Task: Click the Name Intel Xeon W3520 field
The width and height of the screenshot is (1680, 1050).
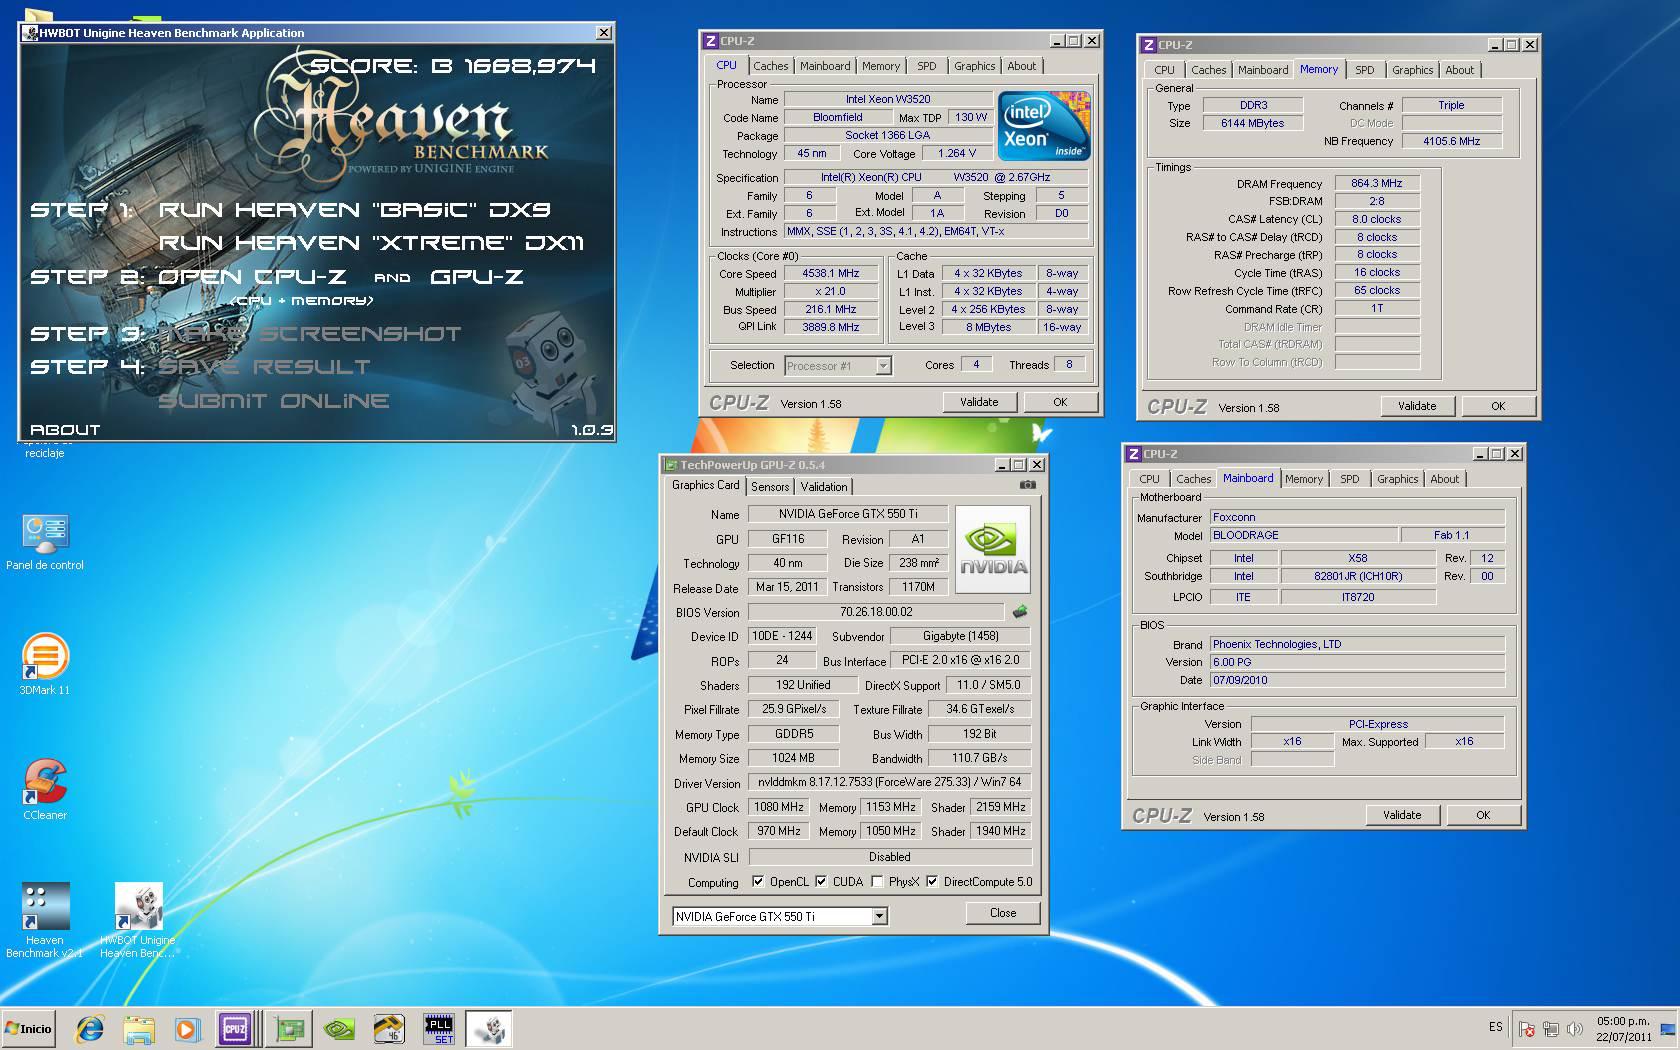Action: click(x=888, y=99)
